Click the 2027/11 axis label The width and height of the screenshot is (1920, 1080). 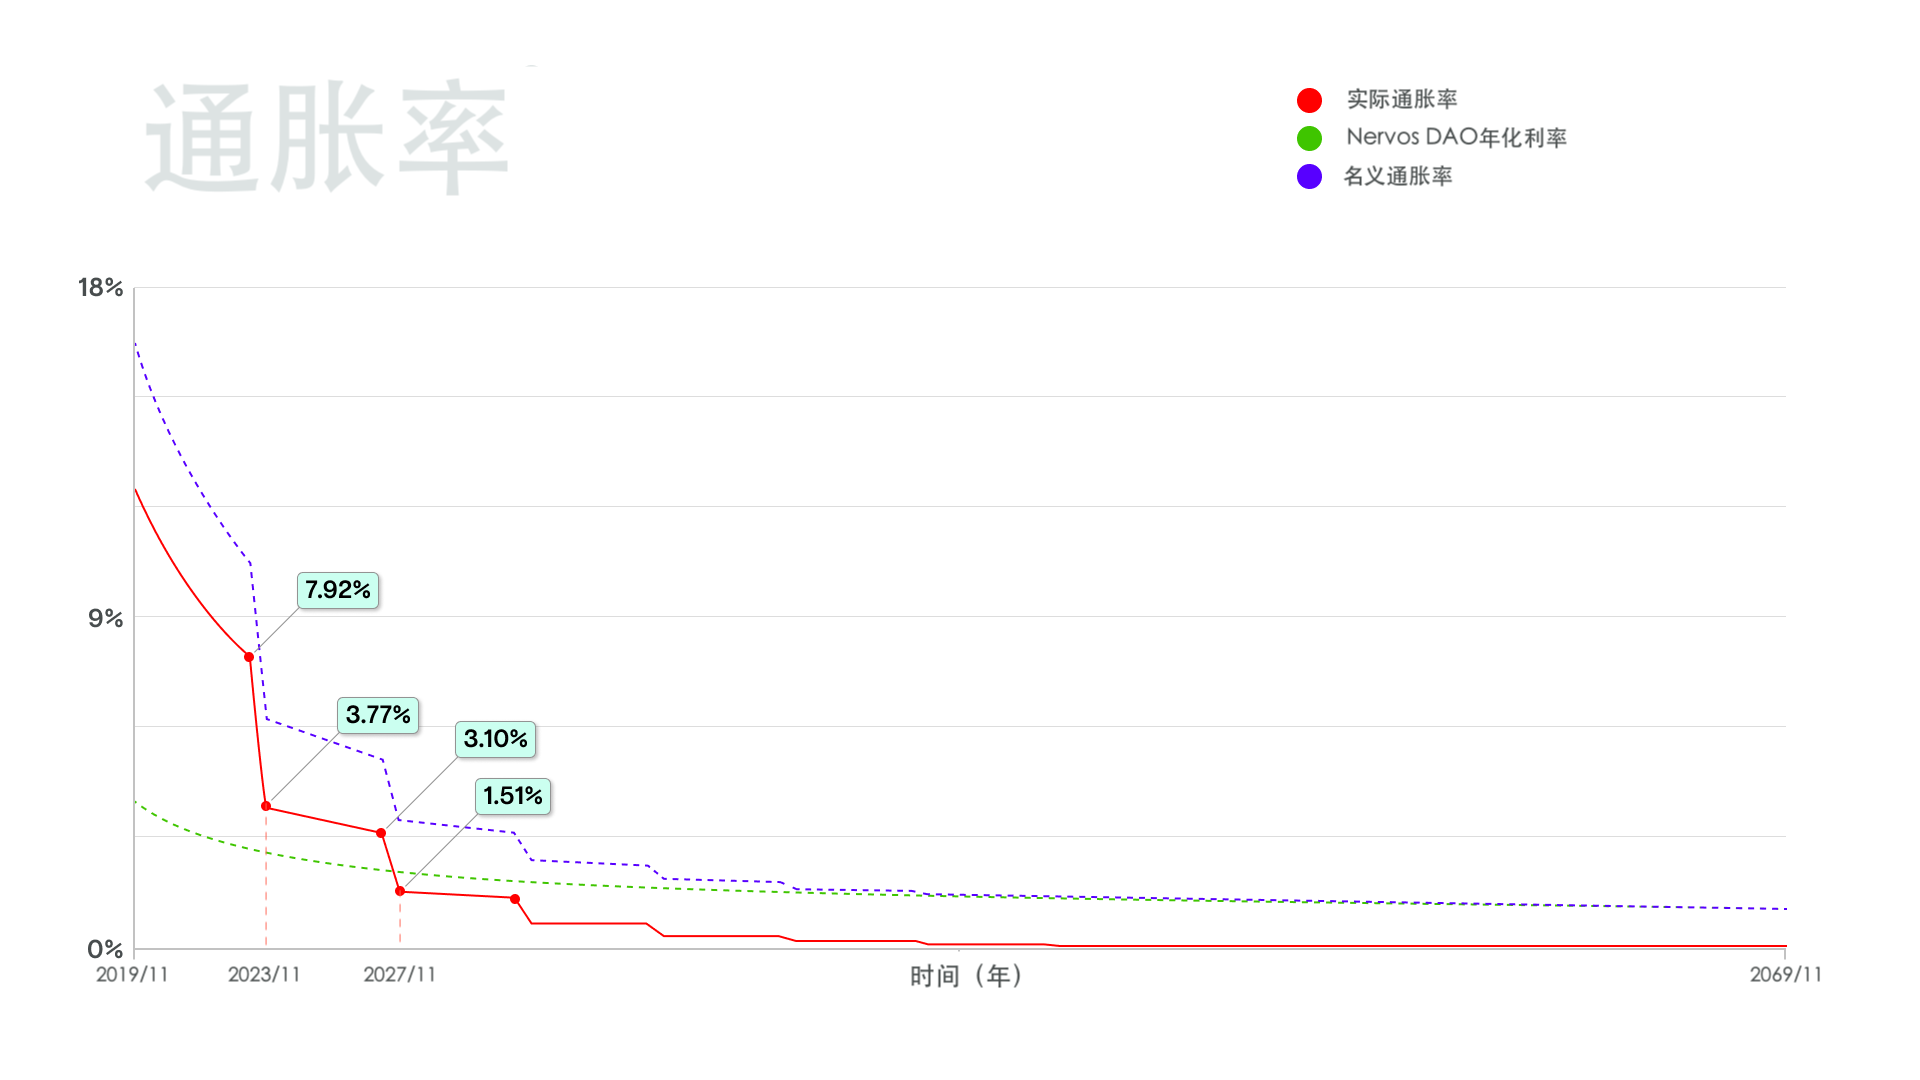click(400, 974)
